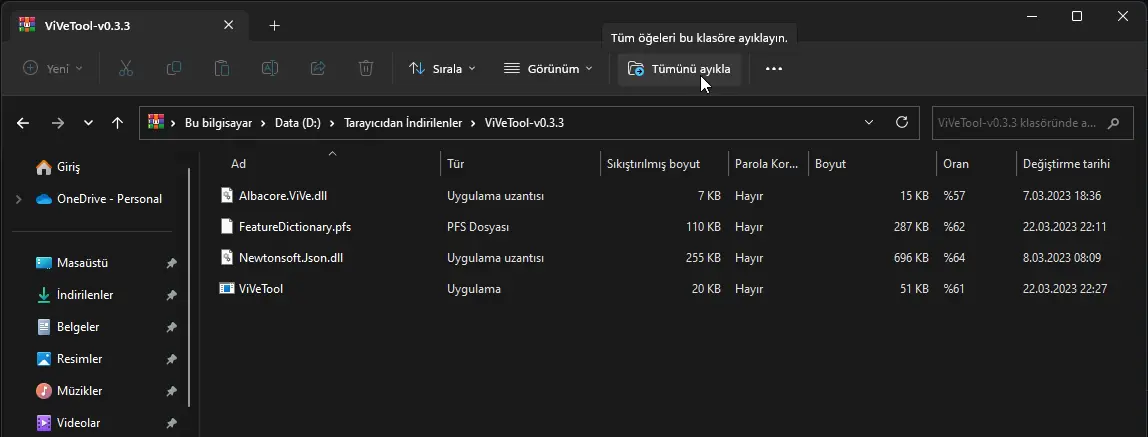Click the FeatureDictionary.pfs file icon
1148x437 pixels.
[x=227, y=226]
